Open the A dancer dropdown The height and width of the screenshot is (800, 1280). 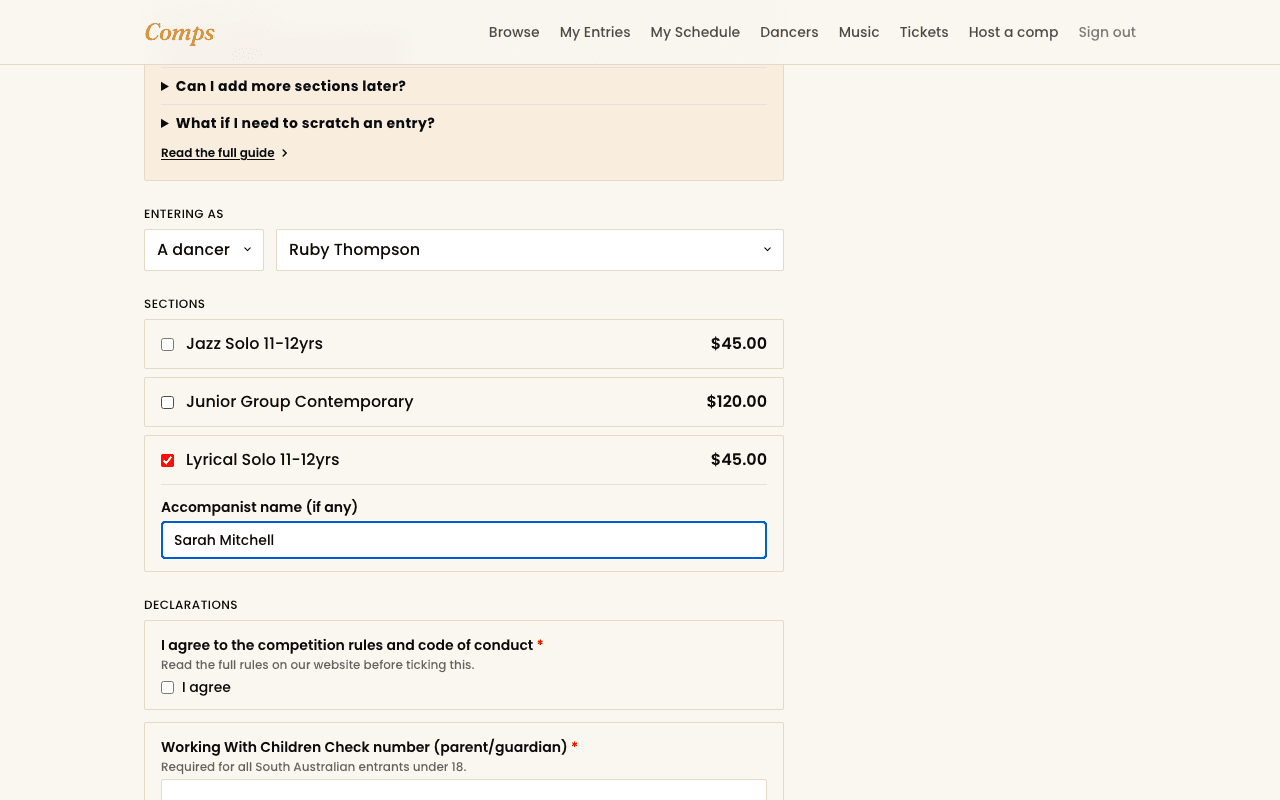point(204,250)
